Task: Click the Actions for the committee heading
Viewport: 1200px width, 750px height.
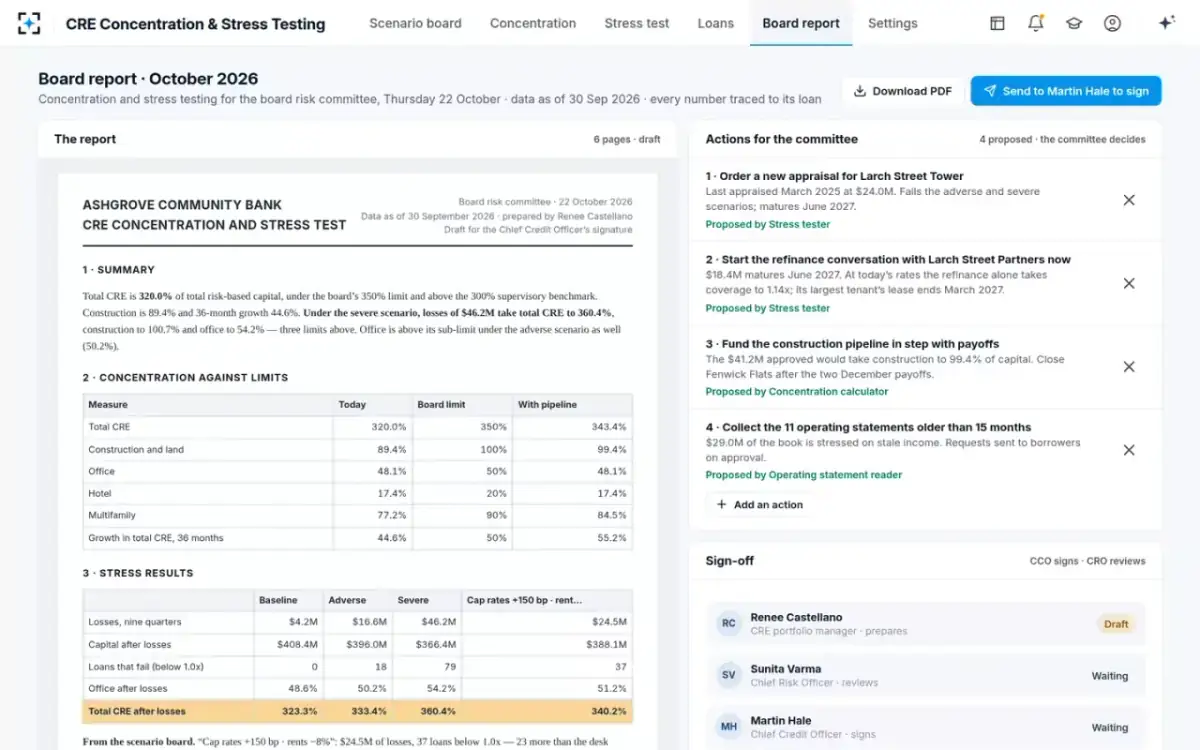Action: coord(782,139)
